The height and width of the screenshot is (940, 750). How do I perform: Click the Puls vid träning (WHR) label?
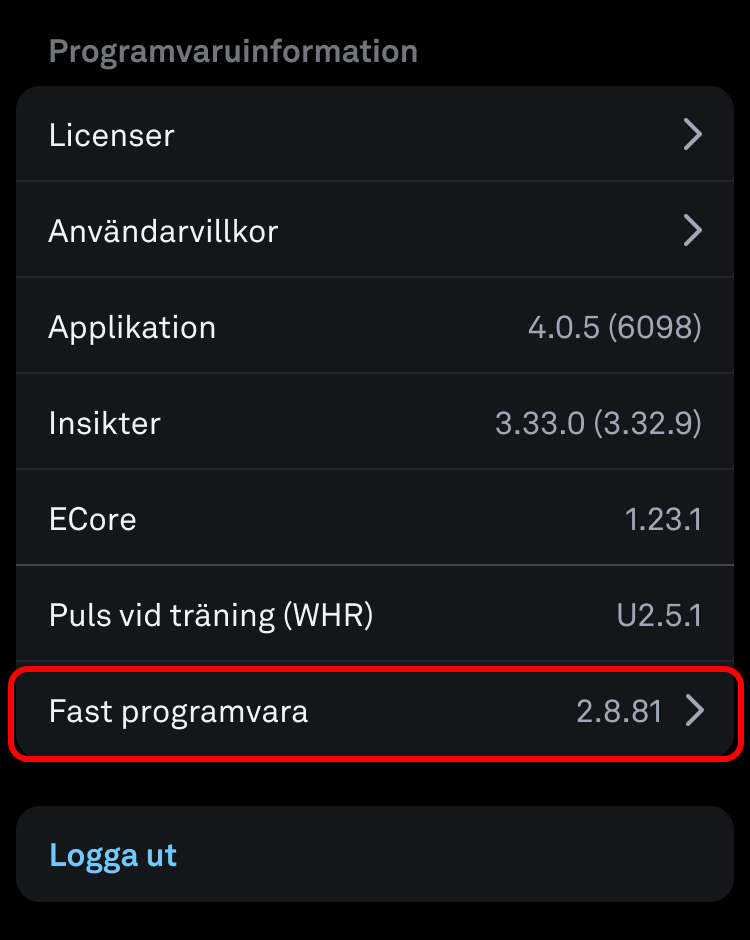(x=210, y=615)
